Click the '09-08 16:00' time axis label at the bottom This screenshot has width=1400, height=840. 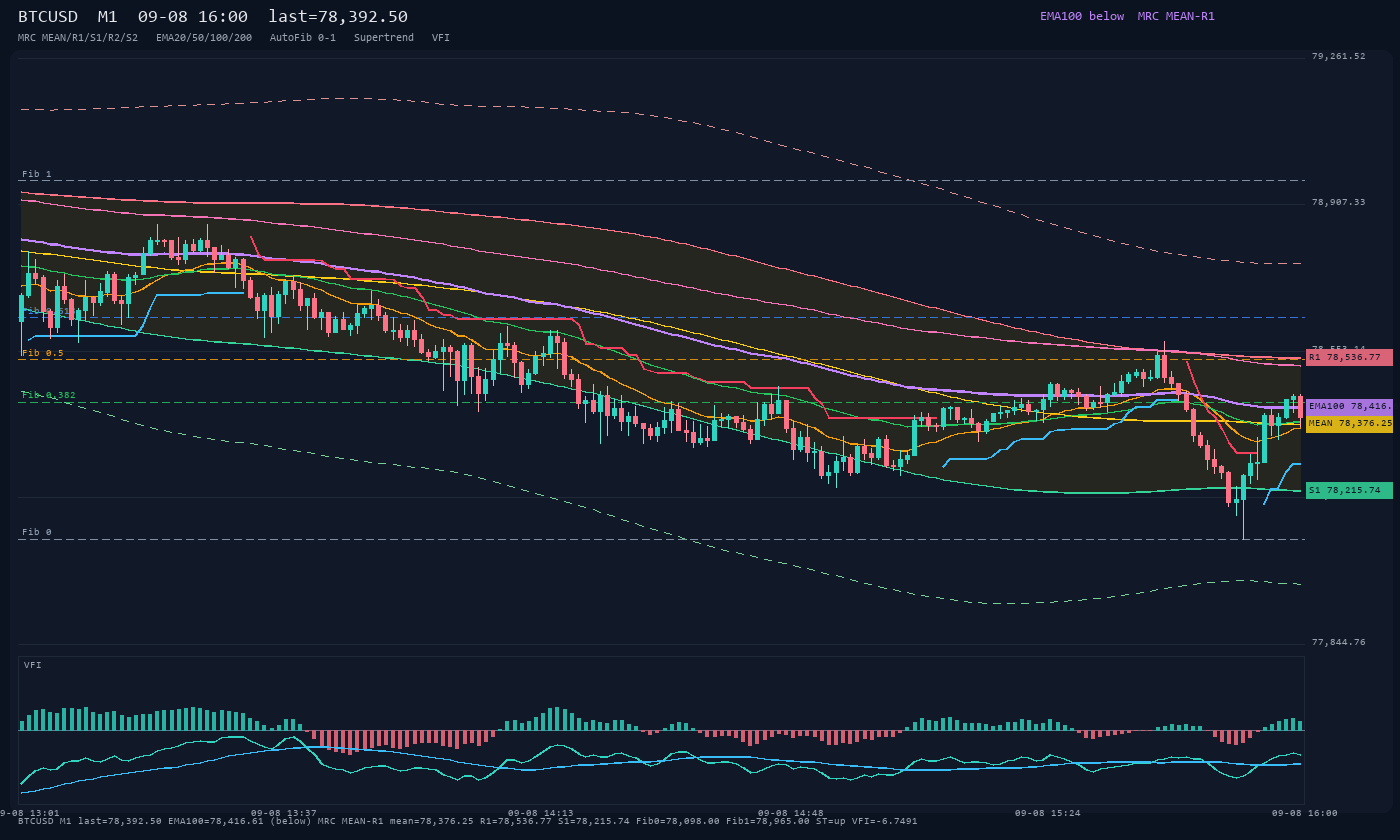pyautogui.click(x=1305, y=813)
